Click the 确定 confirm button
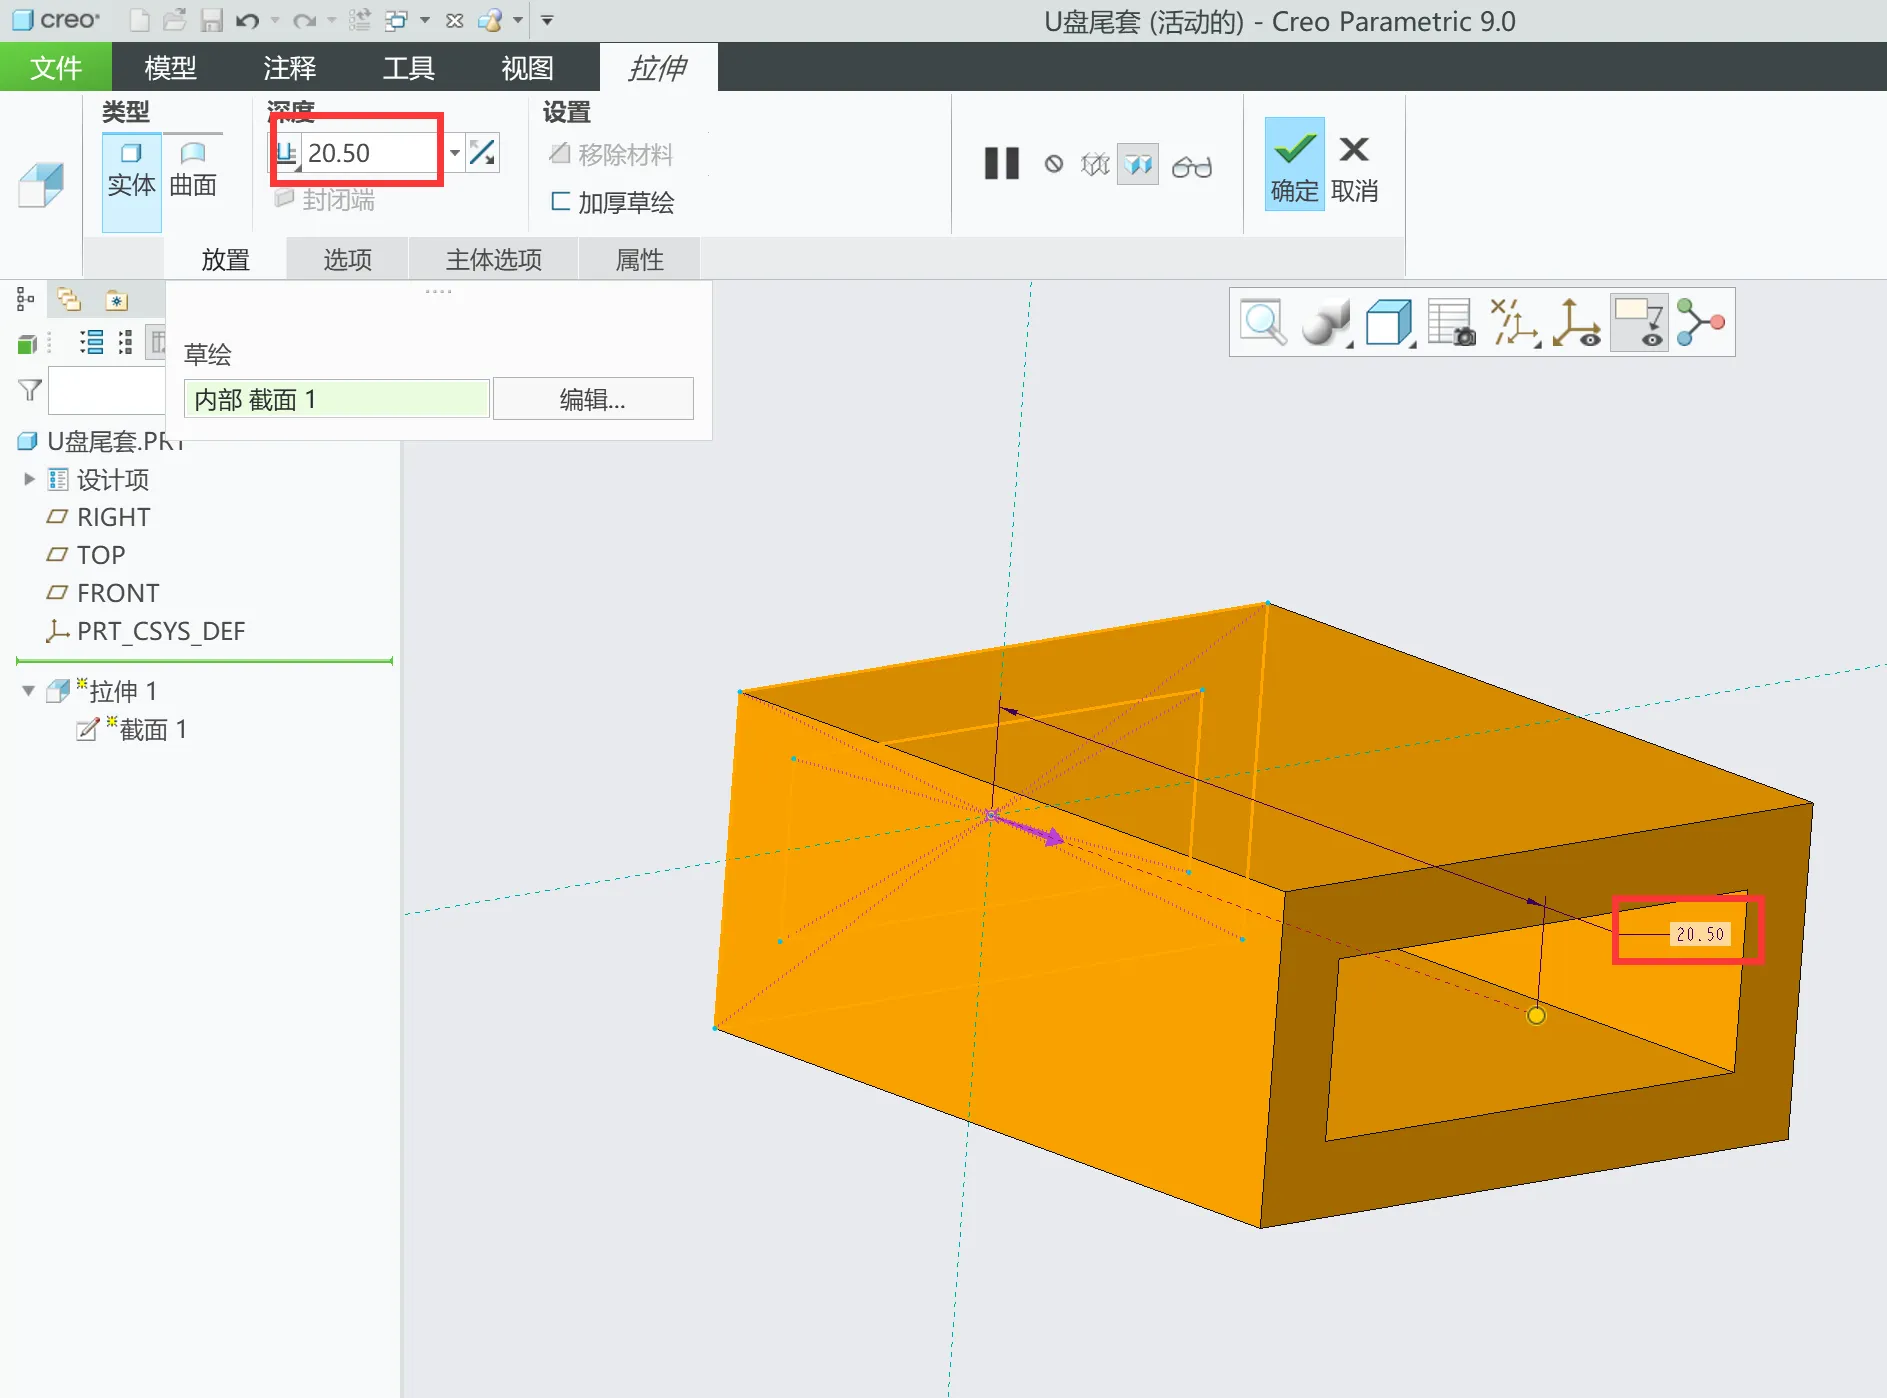This screenshot has height=1398, width=1887. coord(1294,165)
